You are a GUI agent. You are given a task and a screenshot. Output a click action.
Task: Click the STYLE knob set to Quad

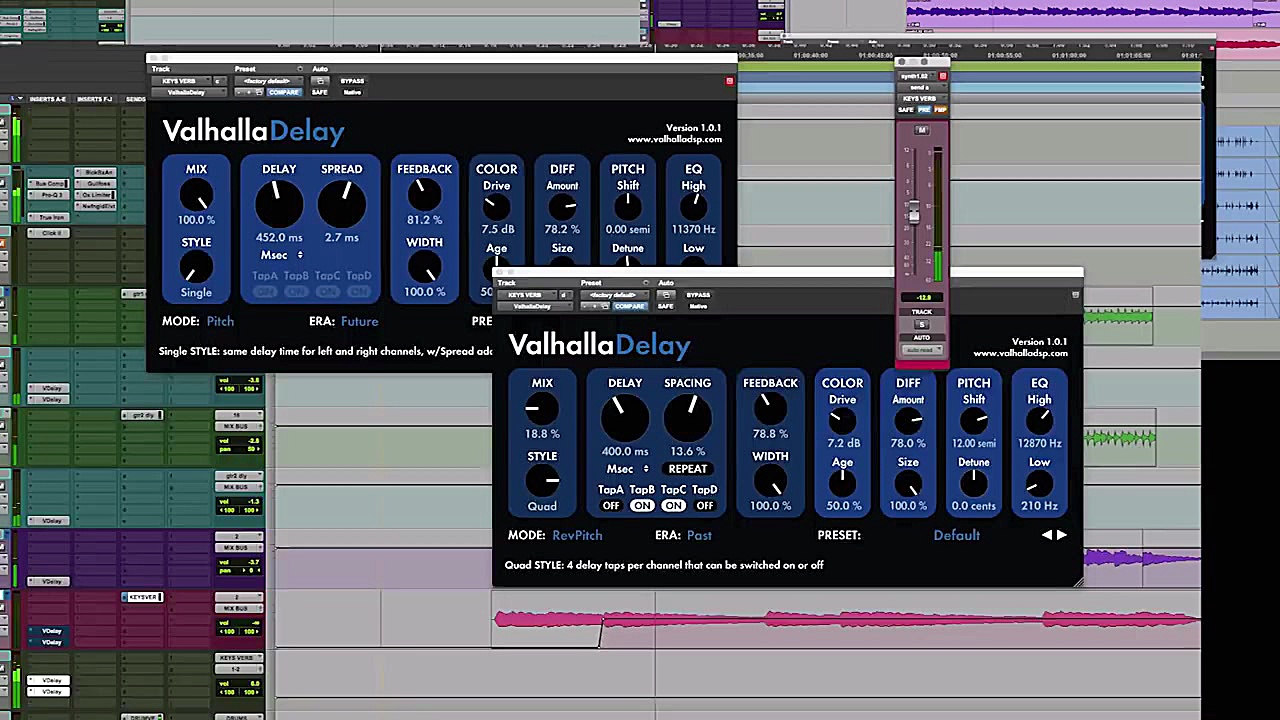(x=542, y=482)
